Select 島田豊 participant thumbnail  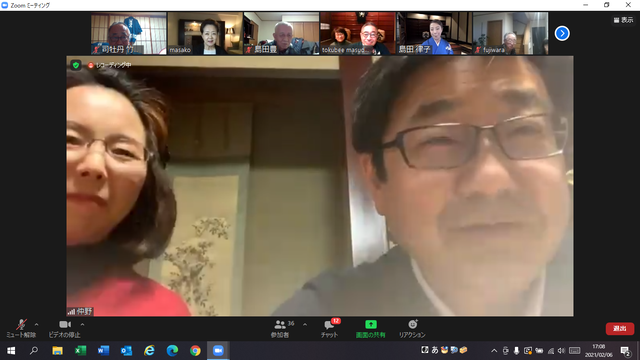click(281, 33)
